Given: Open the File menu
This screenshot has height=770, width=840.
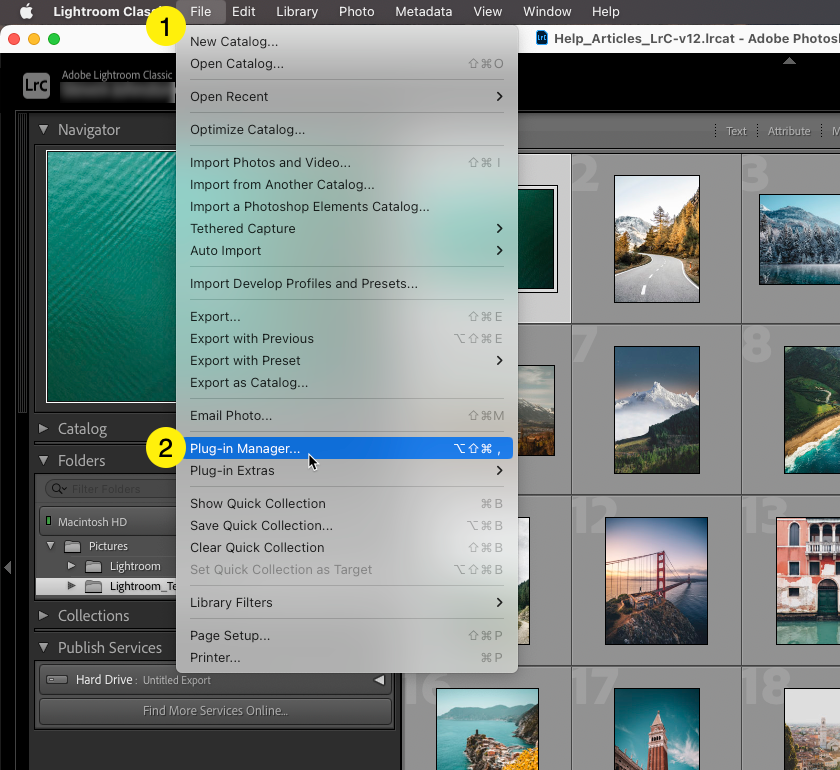Looking at the screenshot, I should point(200,11).
